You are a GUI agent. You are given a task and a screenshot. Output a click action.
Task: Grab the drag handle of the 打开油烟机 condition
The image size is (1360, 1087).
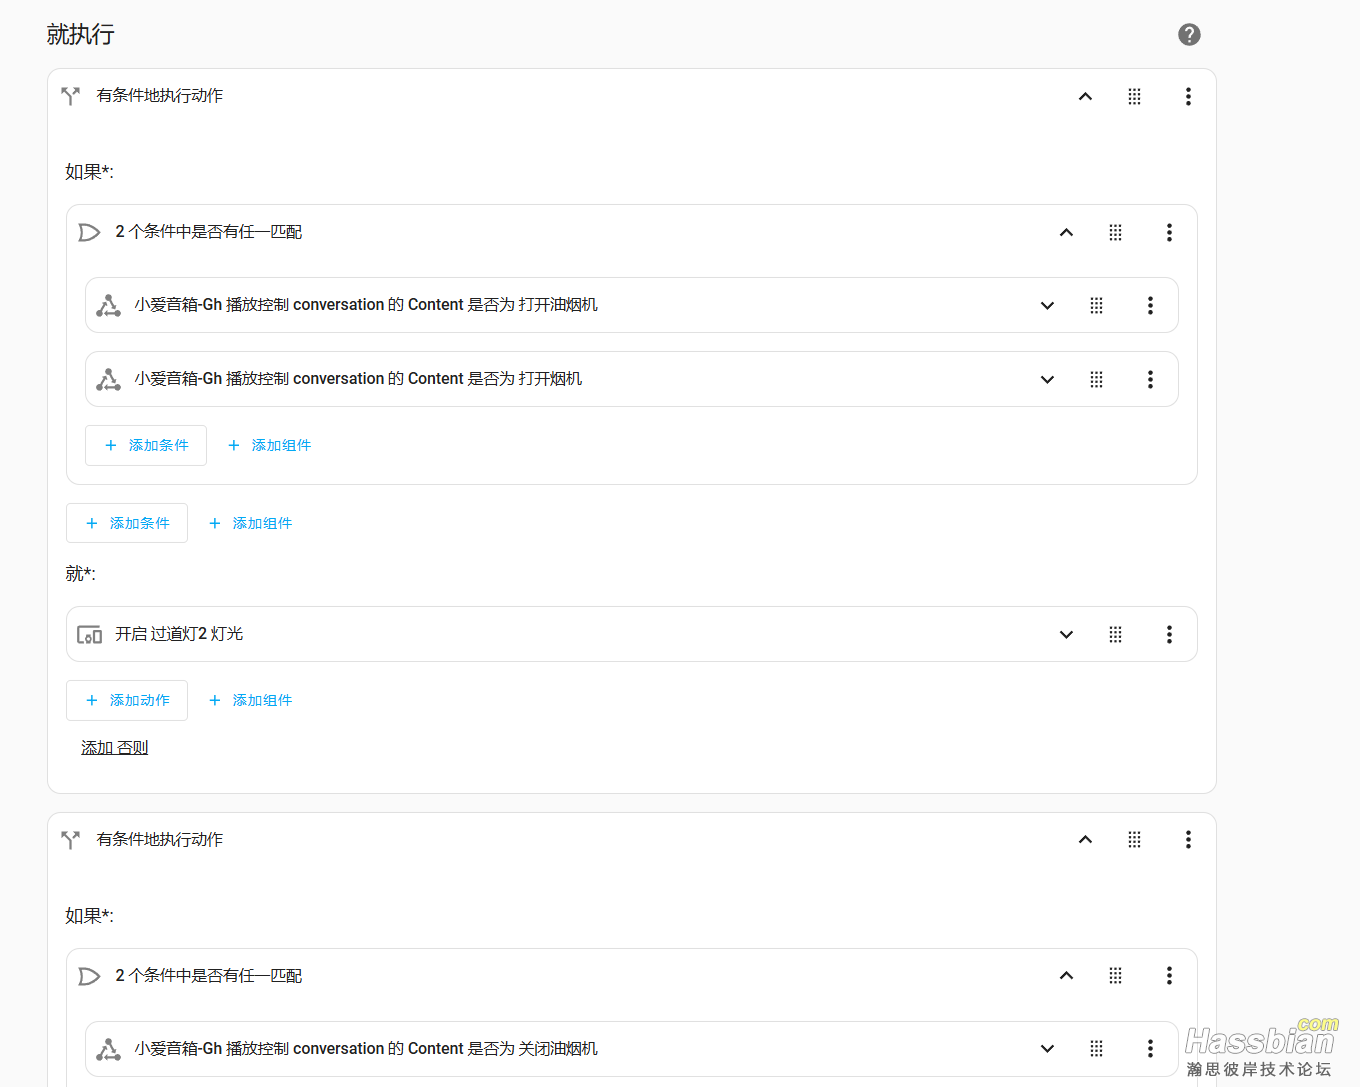(1096, 306)
